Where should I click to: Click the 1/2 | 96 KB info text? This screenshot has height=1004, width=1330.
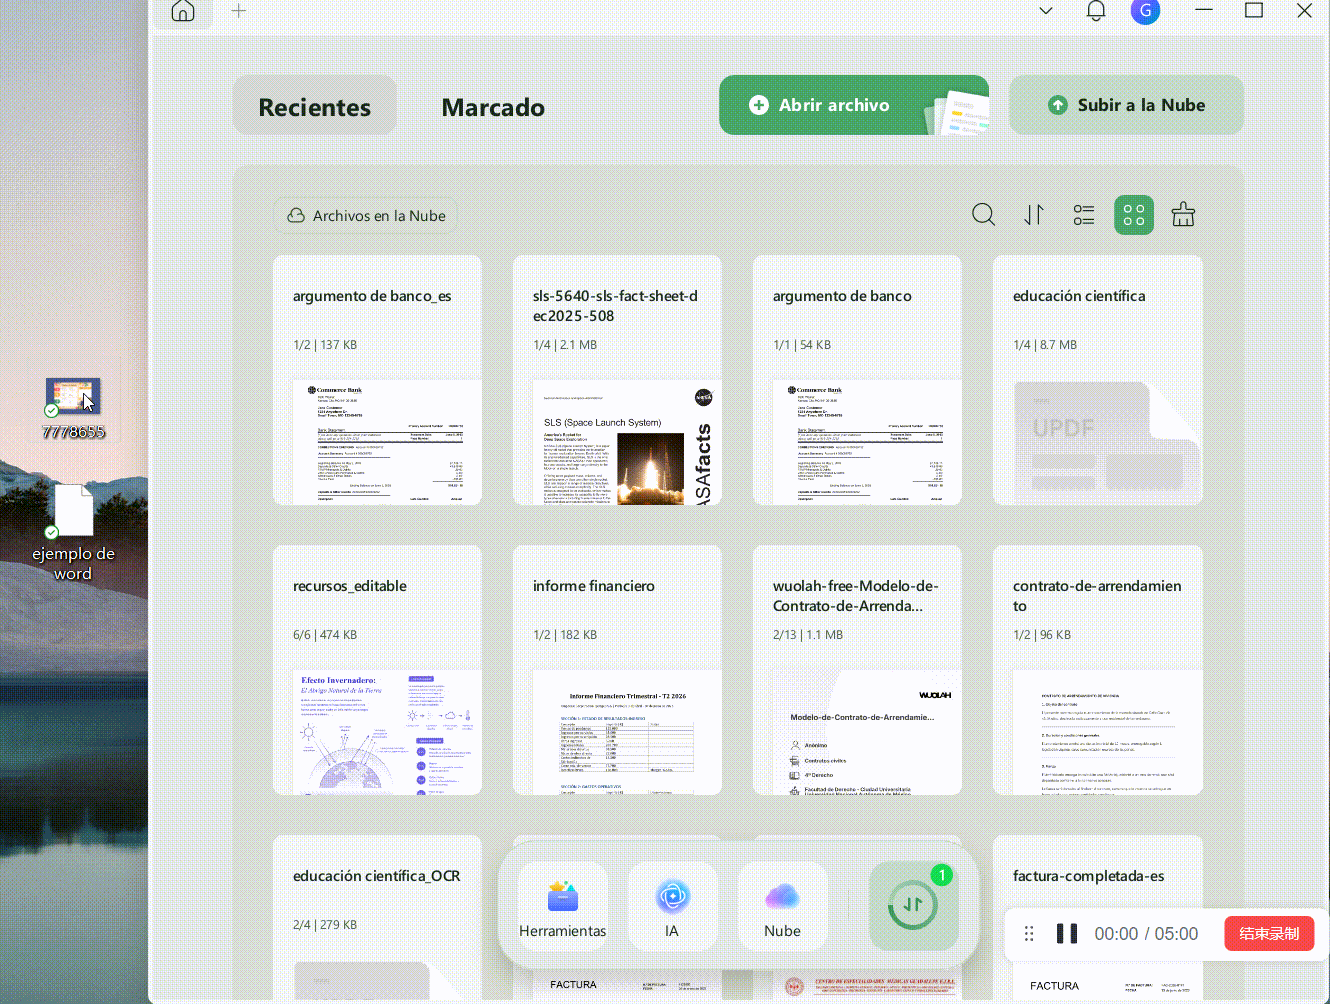[1042, 635]
